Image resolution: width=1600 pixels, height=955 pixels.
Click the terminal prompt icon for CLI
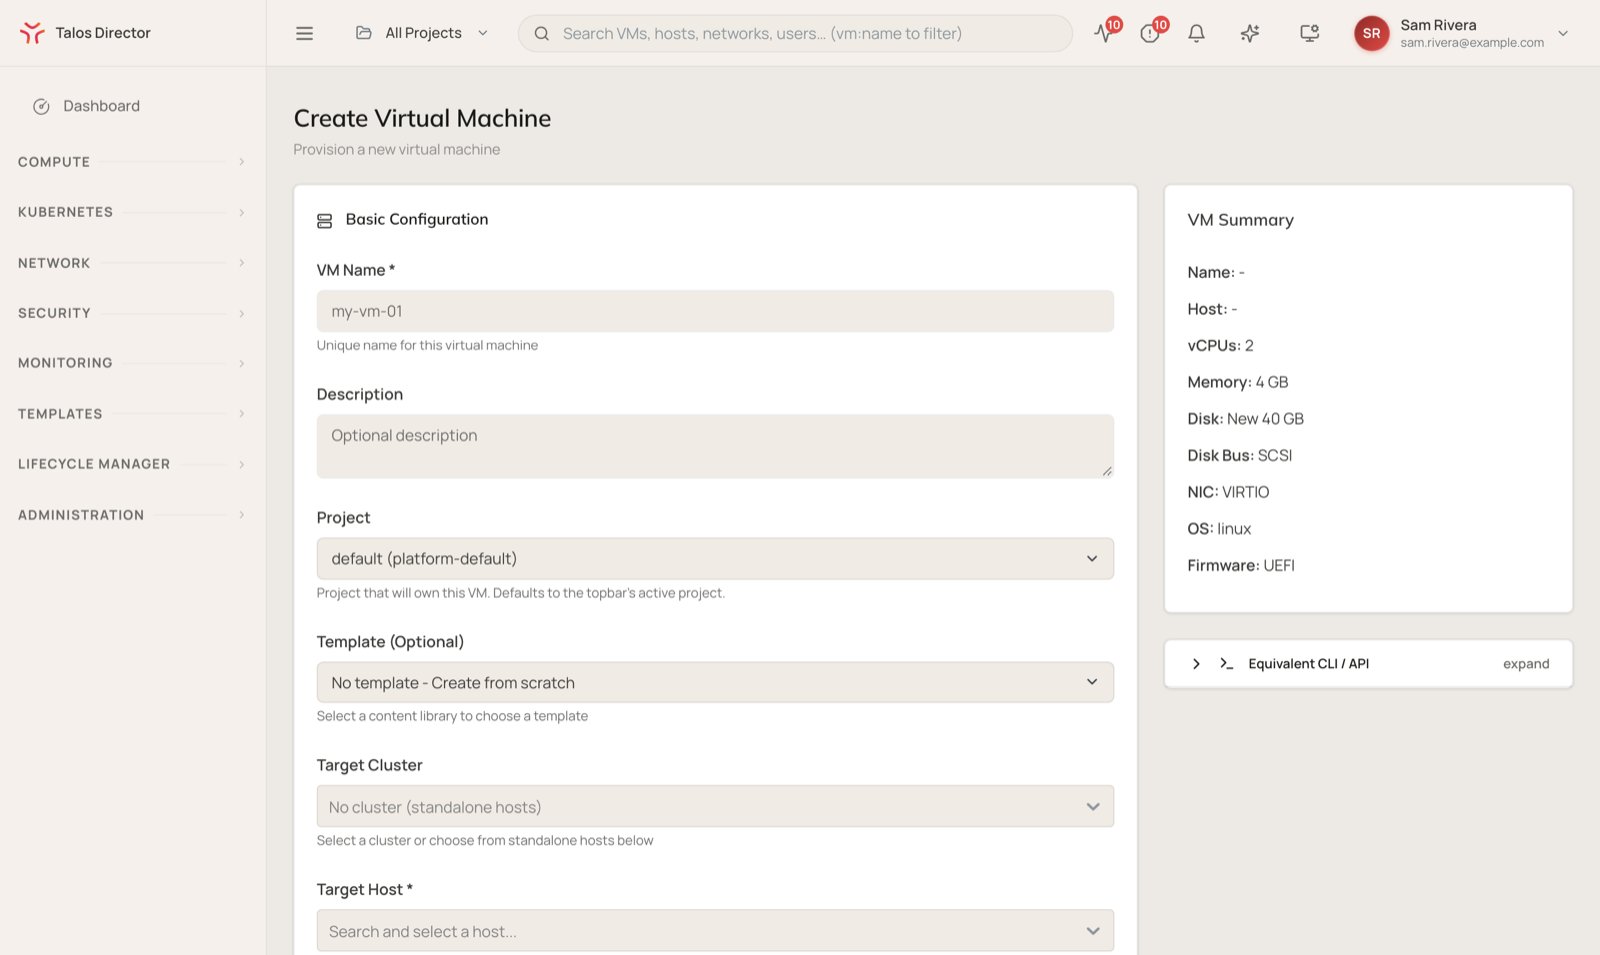pyautogui.click(x=1226, y=664)
